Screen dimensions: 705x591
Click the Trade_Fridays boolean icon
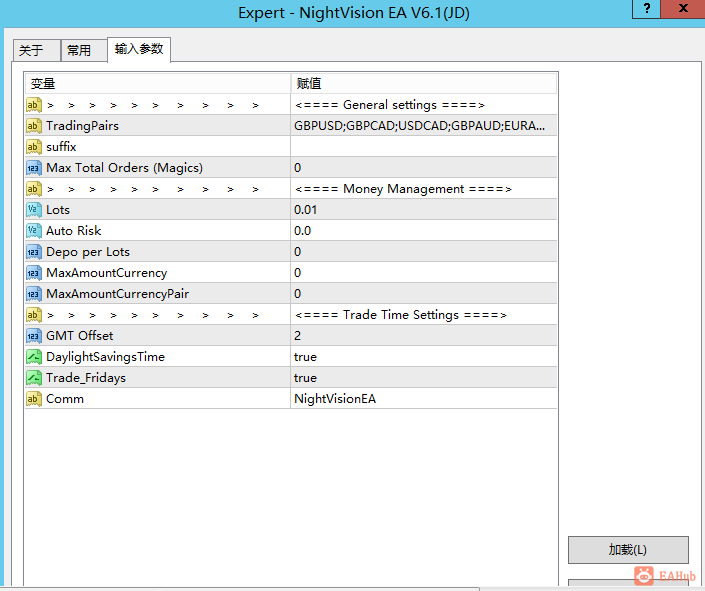[x=34, y=378]
